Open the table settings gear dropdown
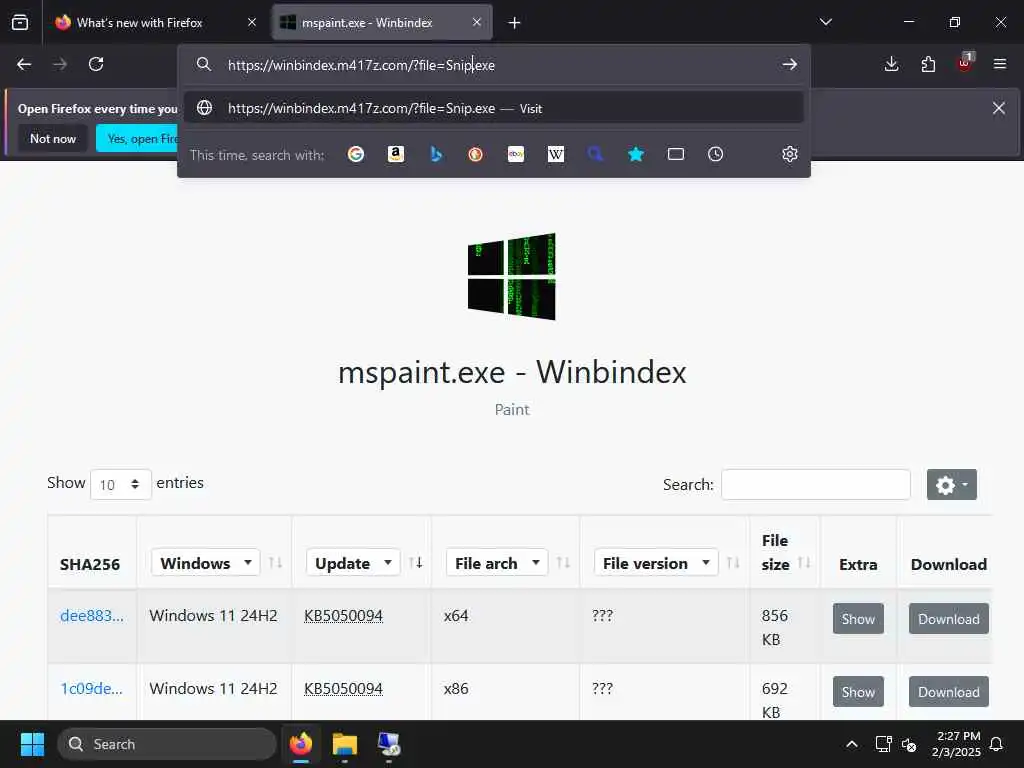 point(952,485)
